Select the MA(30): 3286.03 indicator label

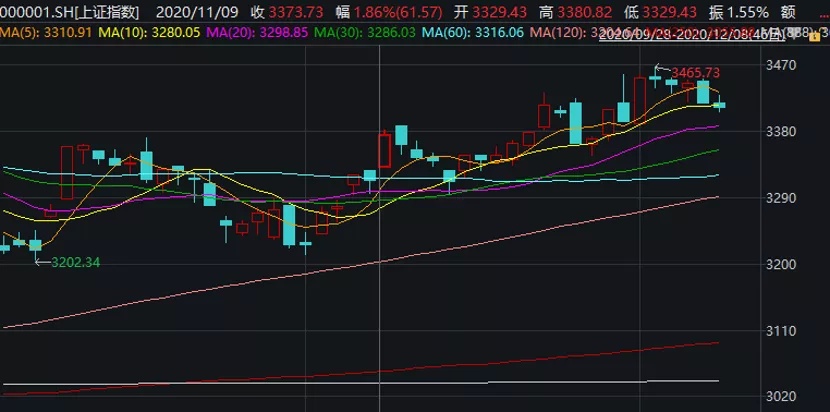point(365,33)
